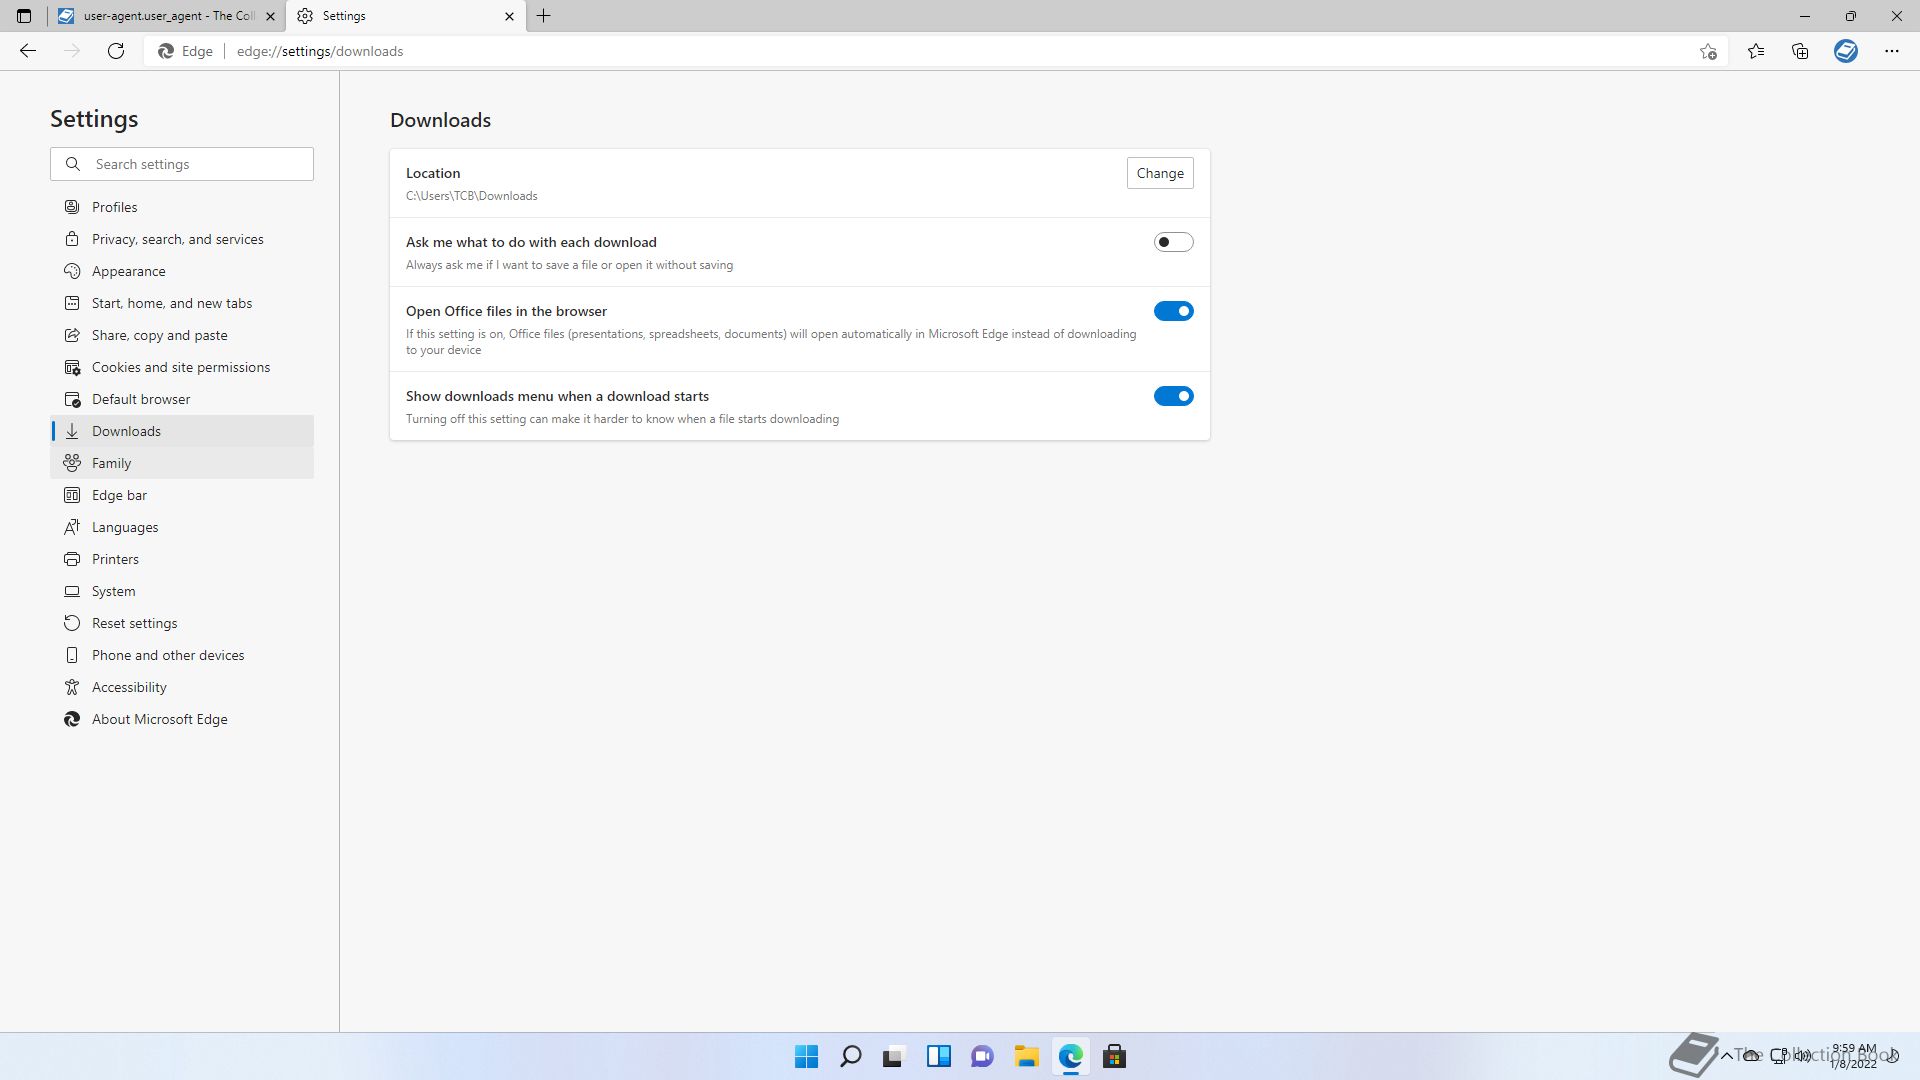The image size is (1920, 1080).
Task: Go to Languages settings
Action: tap(182, 527)
